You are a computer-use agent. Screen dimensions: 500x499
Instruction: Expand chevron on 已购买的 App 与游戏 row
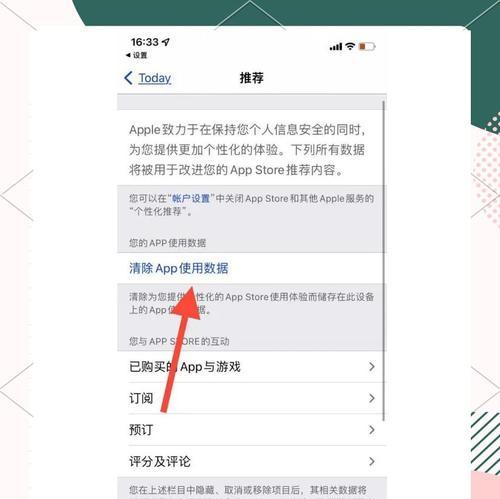coord(372,367)
